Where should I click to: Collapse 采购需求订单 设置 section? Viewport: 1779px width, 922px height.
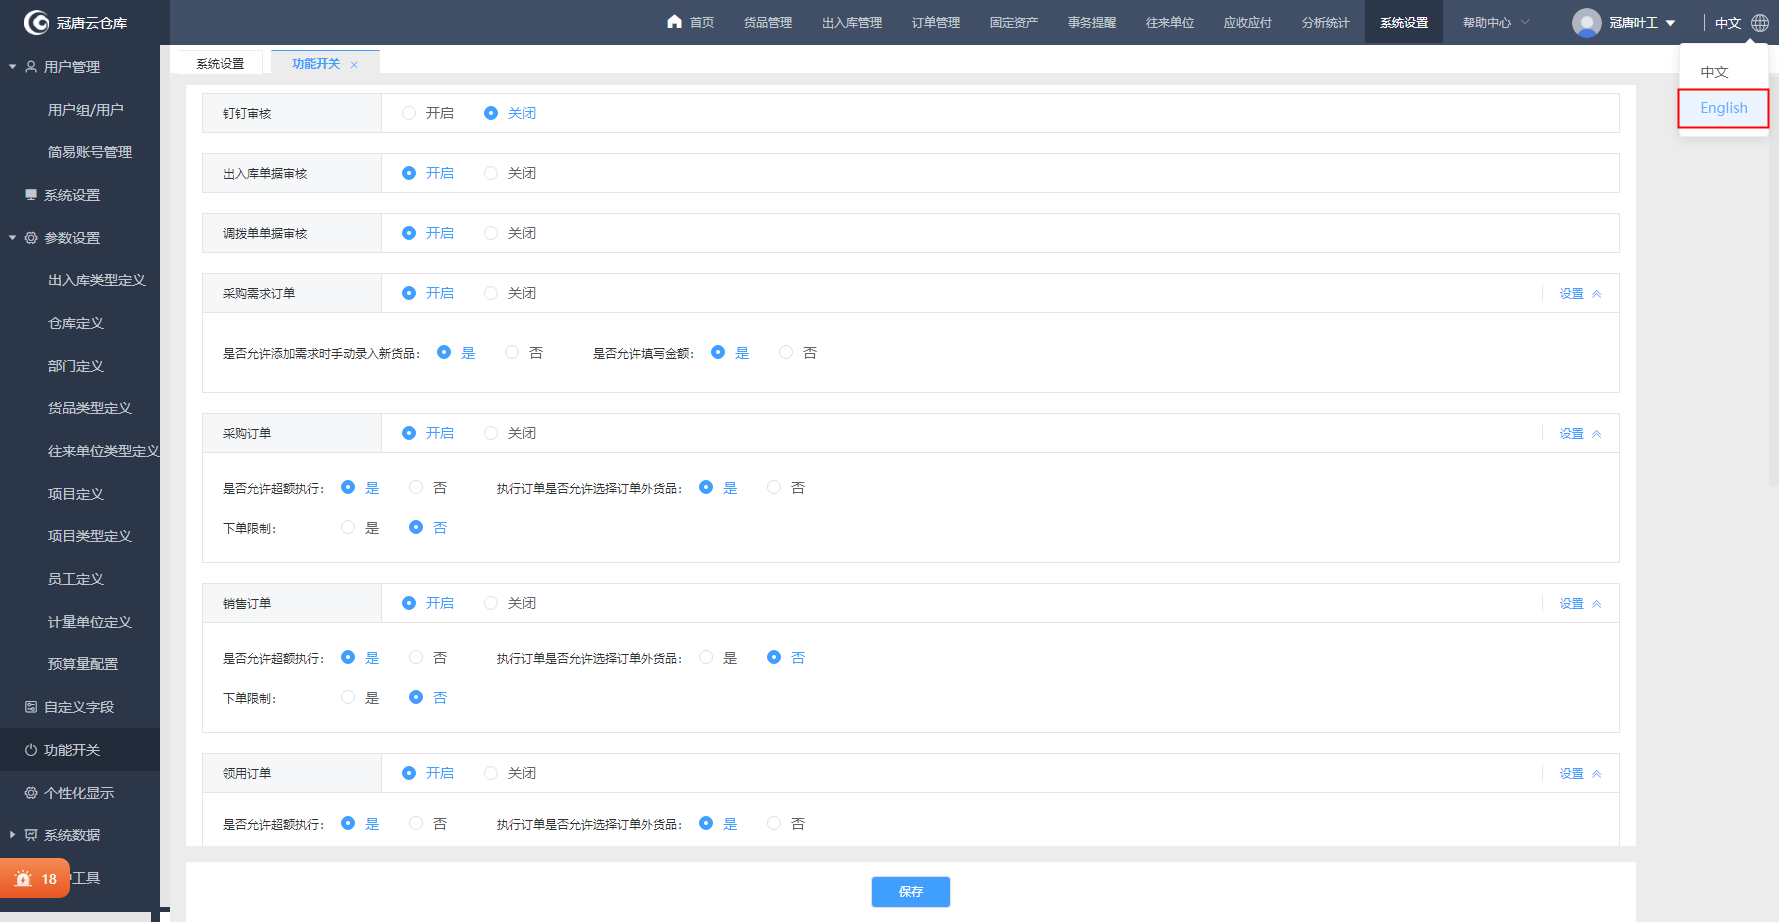(1580, 293)
